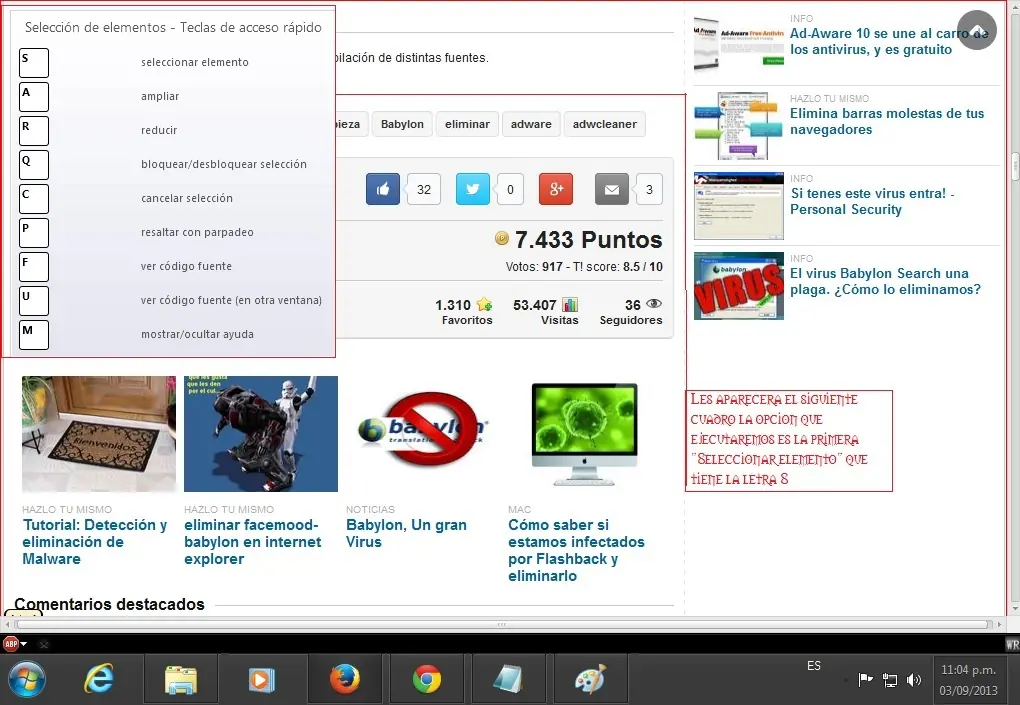The height and width of the screenshot is (705, 1020).
Task: Click the Ad-Aware software box thumbnail
Action: pos(738,44)
